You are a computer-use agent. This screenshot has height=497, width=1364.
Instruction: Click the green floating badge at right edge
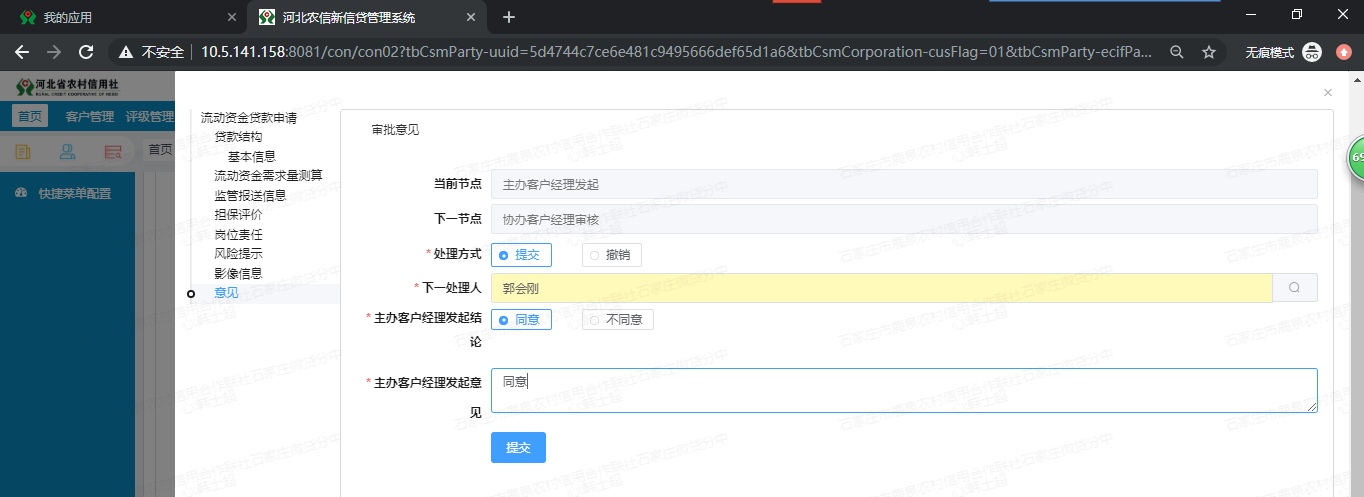click(x=1356, y=158)
